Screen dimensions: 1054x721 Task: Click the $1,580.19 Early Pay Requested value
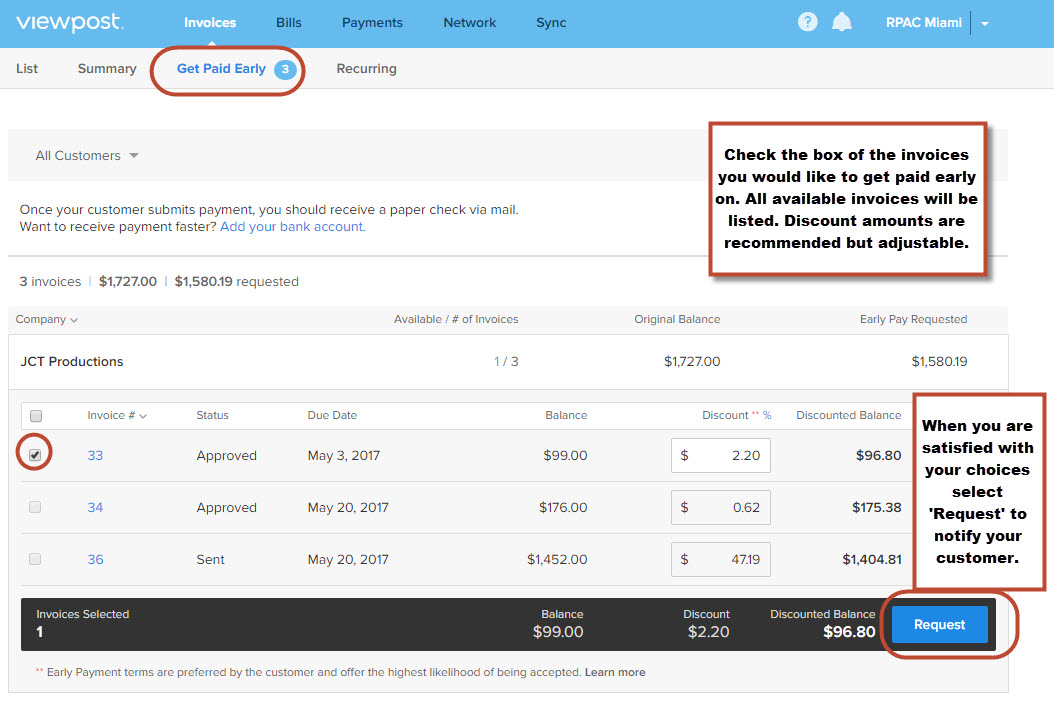coord(939,362)
